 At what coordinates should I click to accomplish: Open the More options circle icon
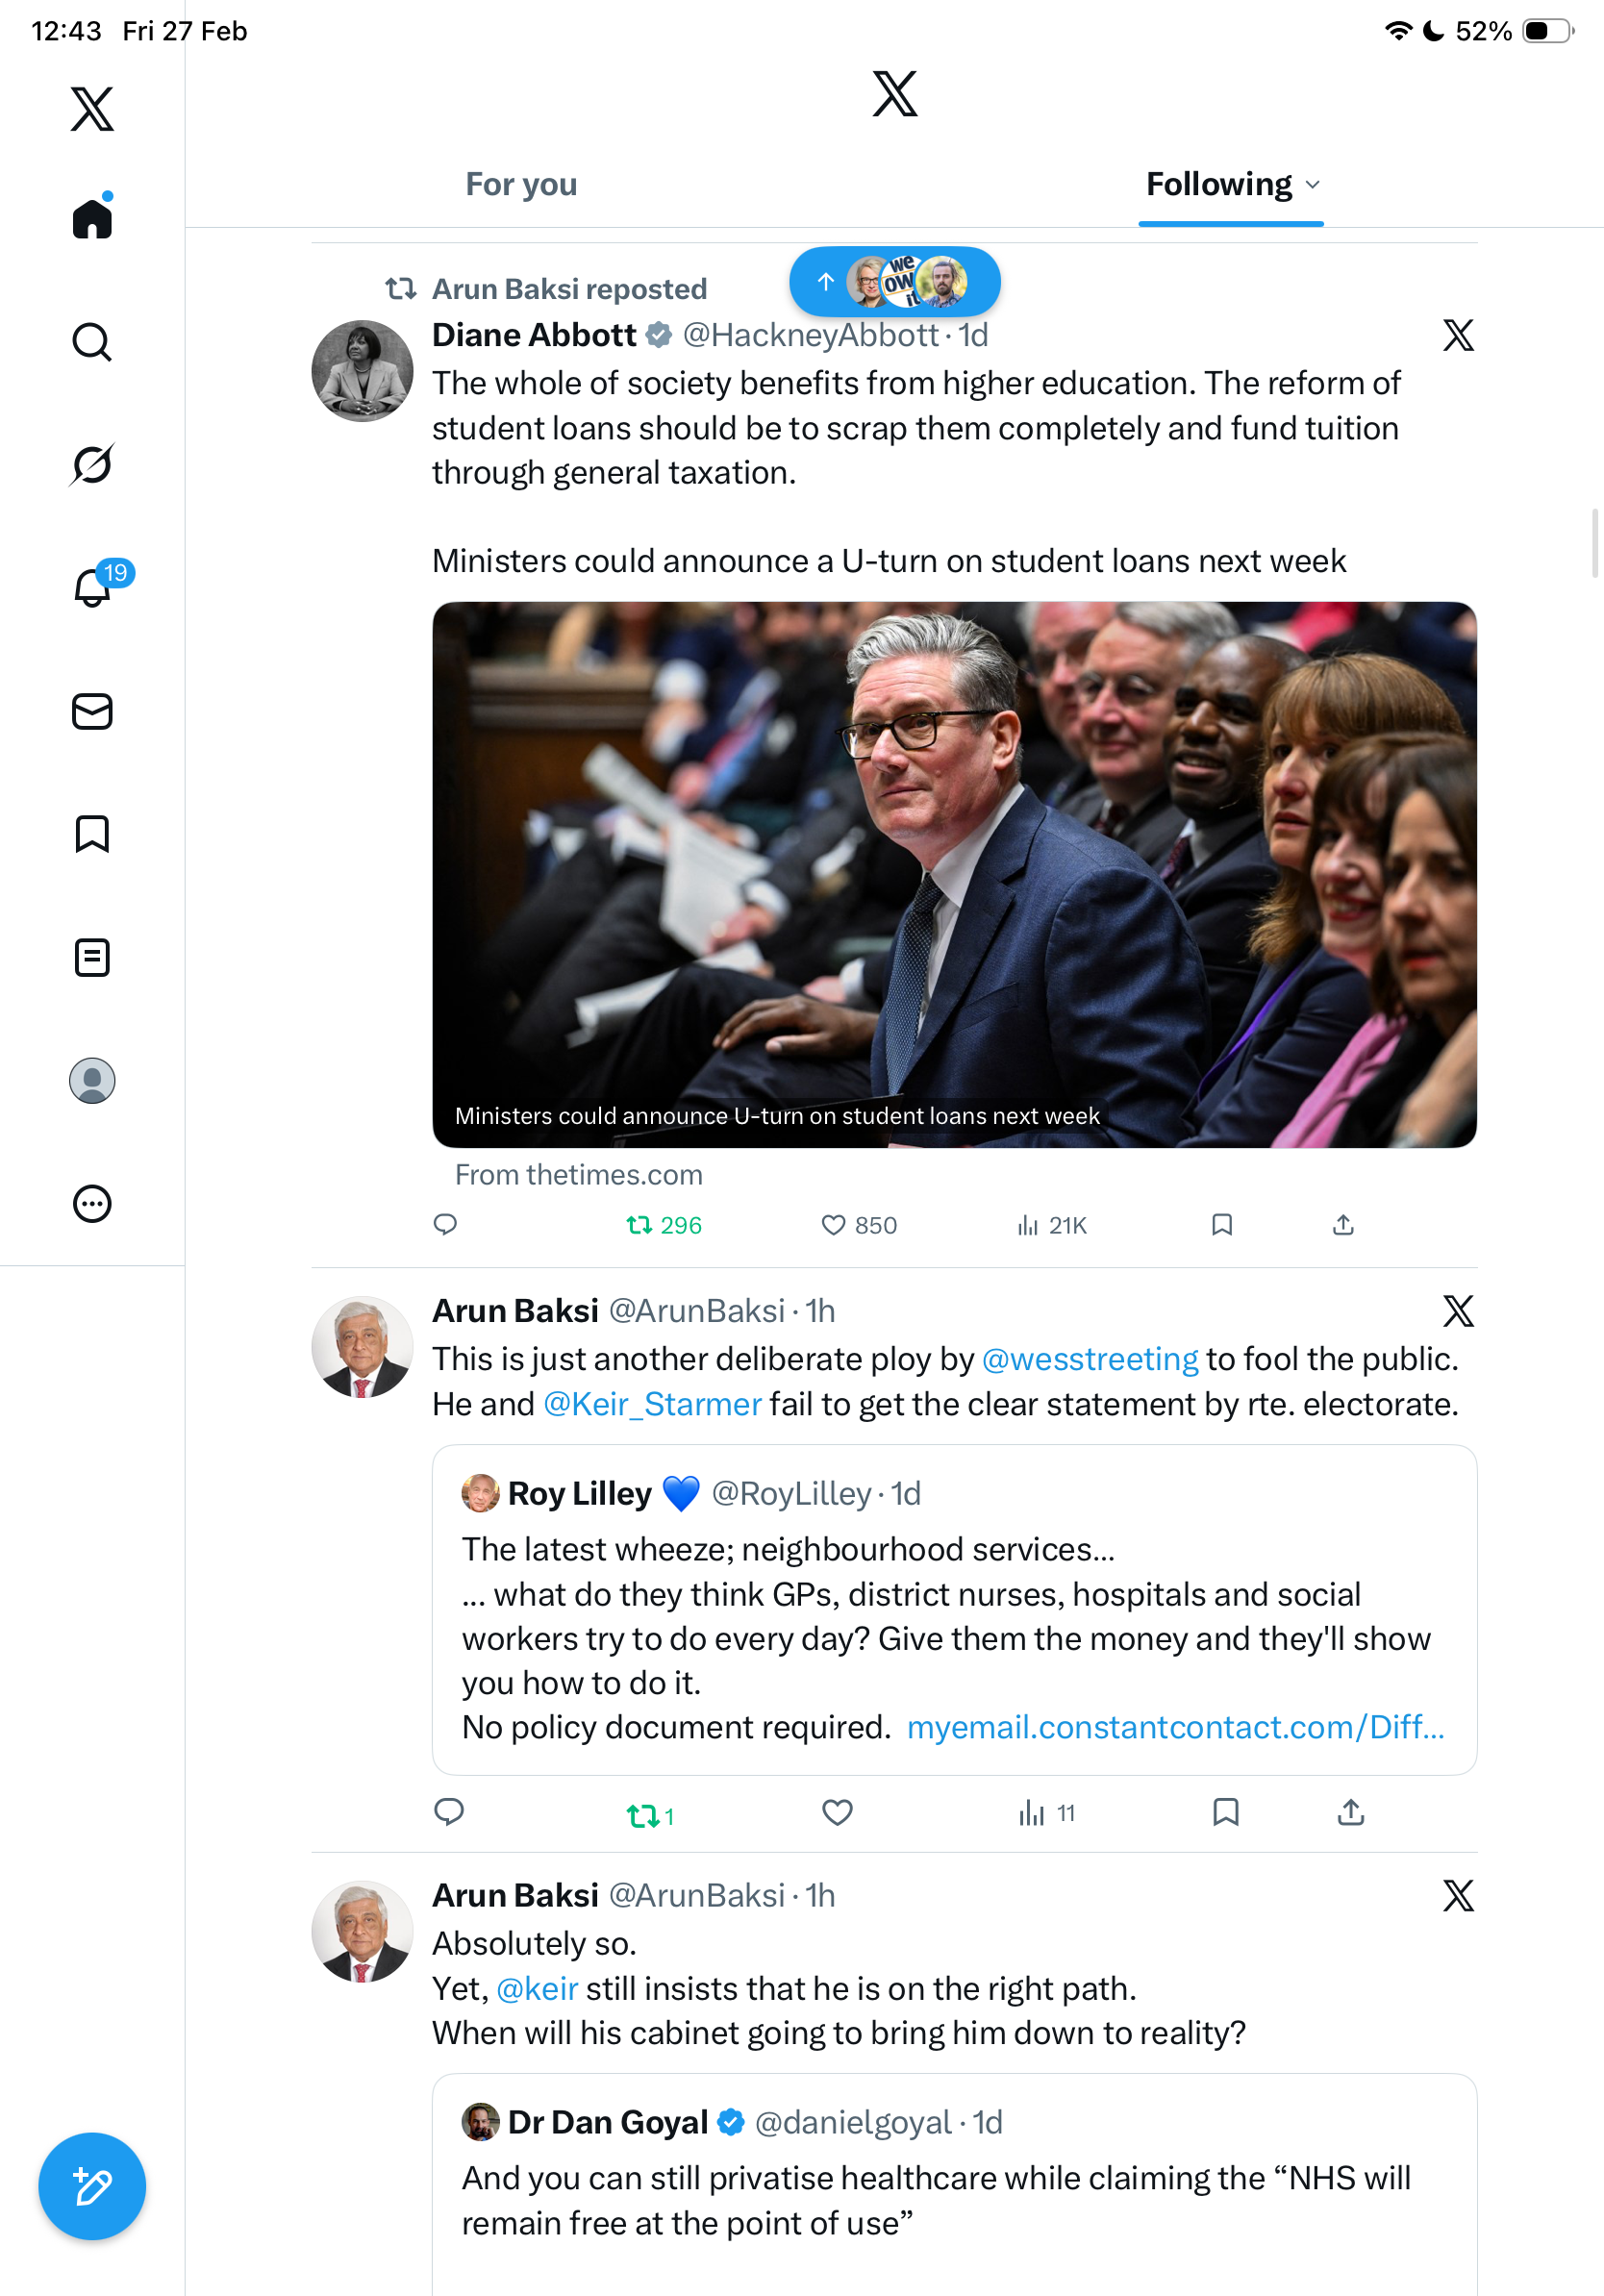point(92,1204)
